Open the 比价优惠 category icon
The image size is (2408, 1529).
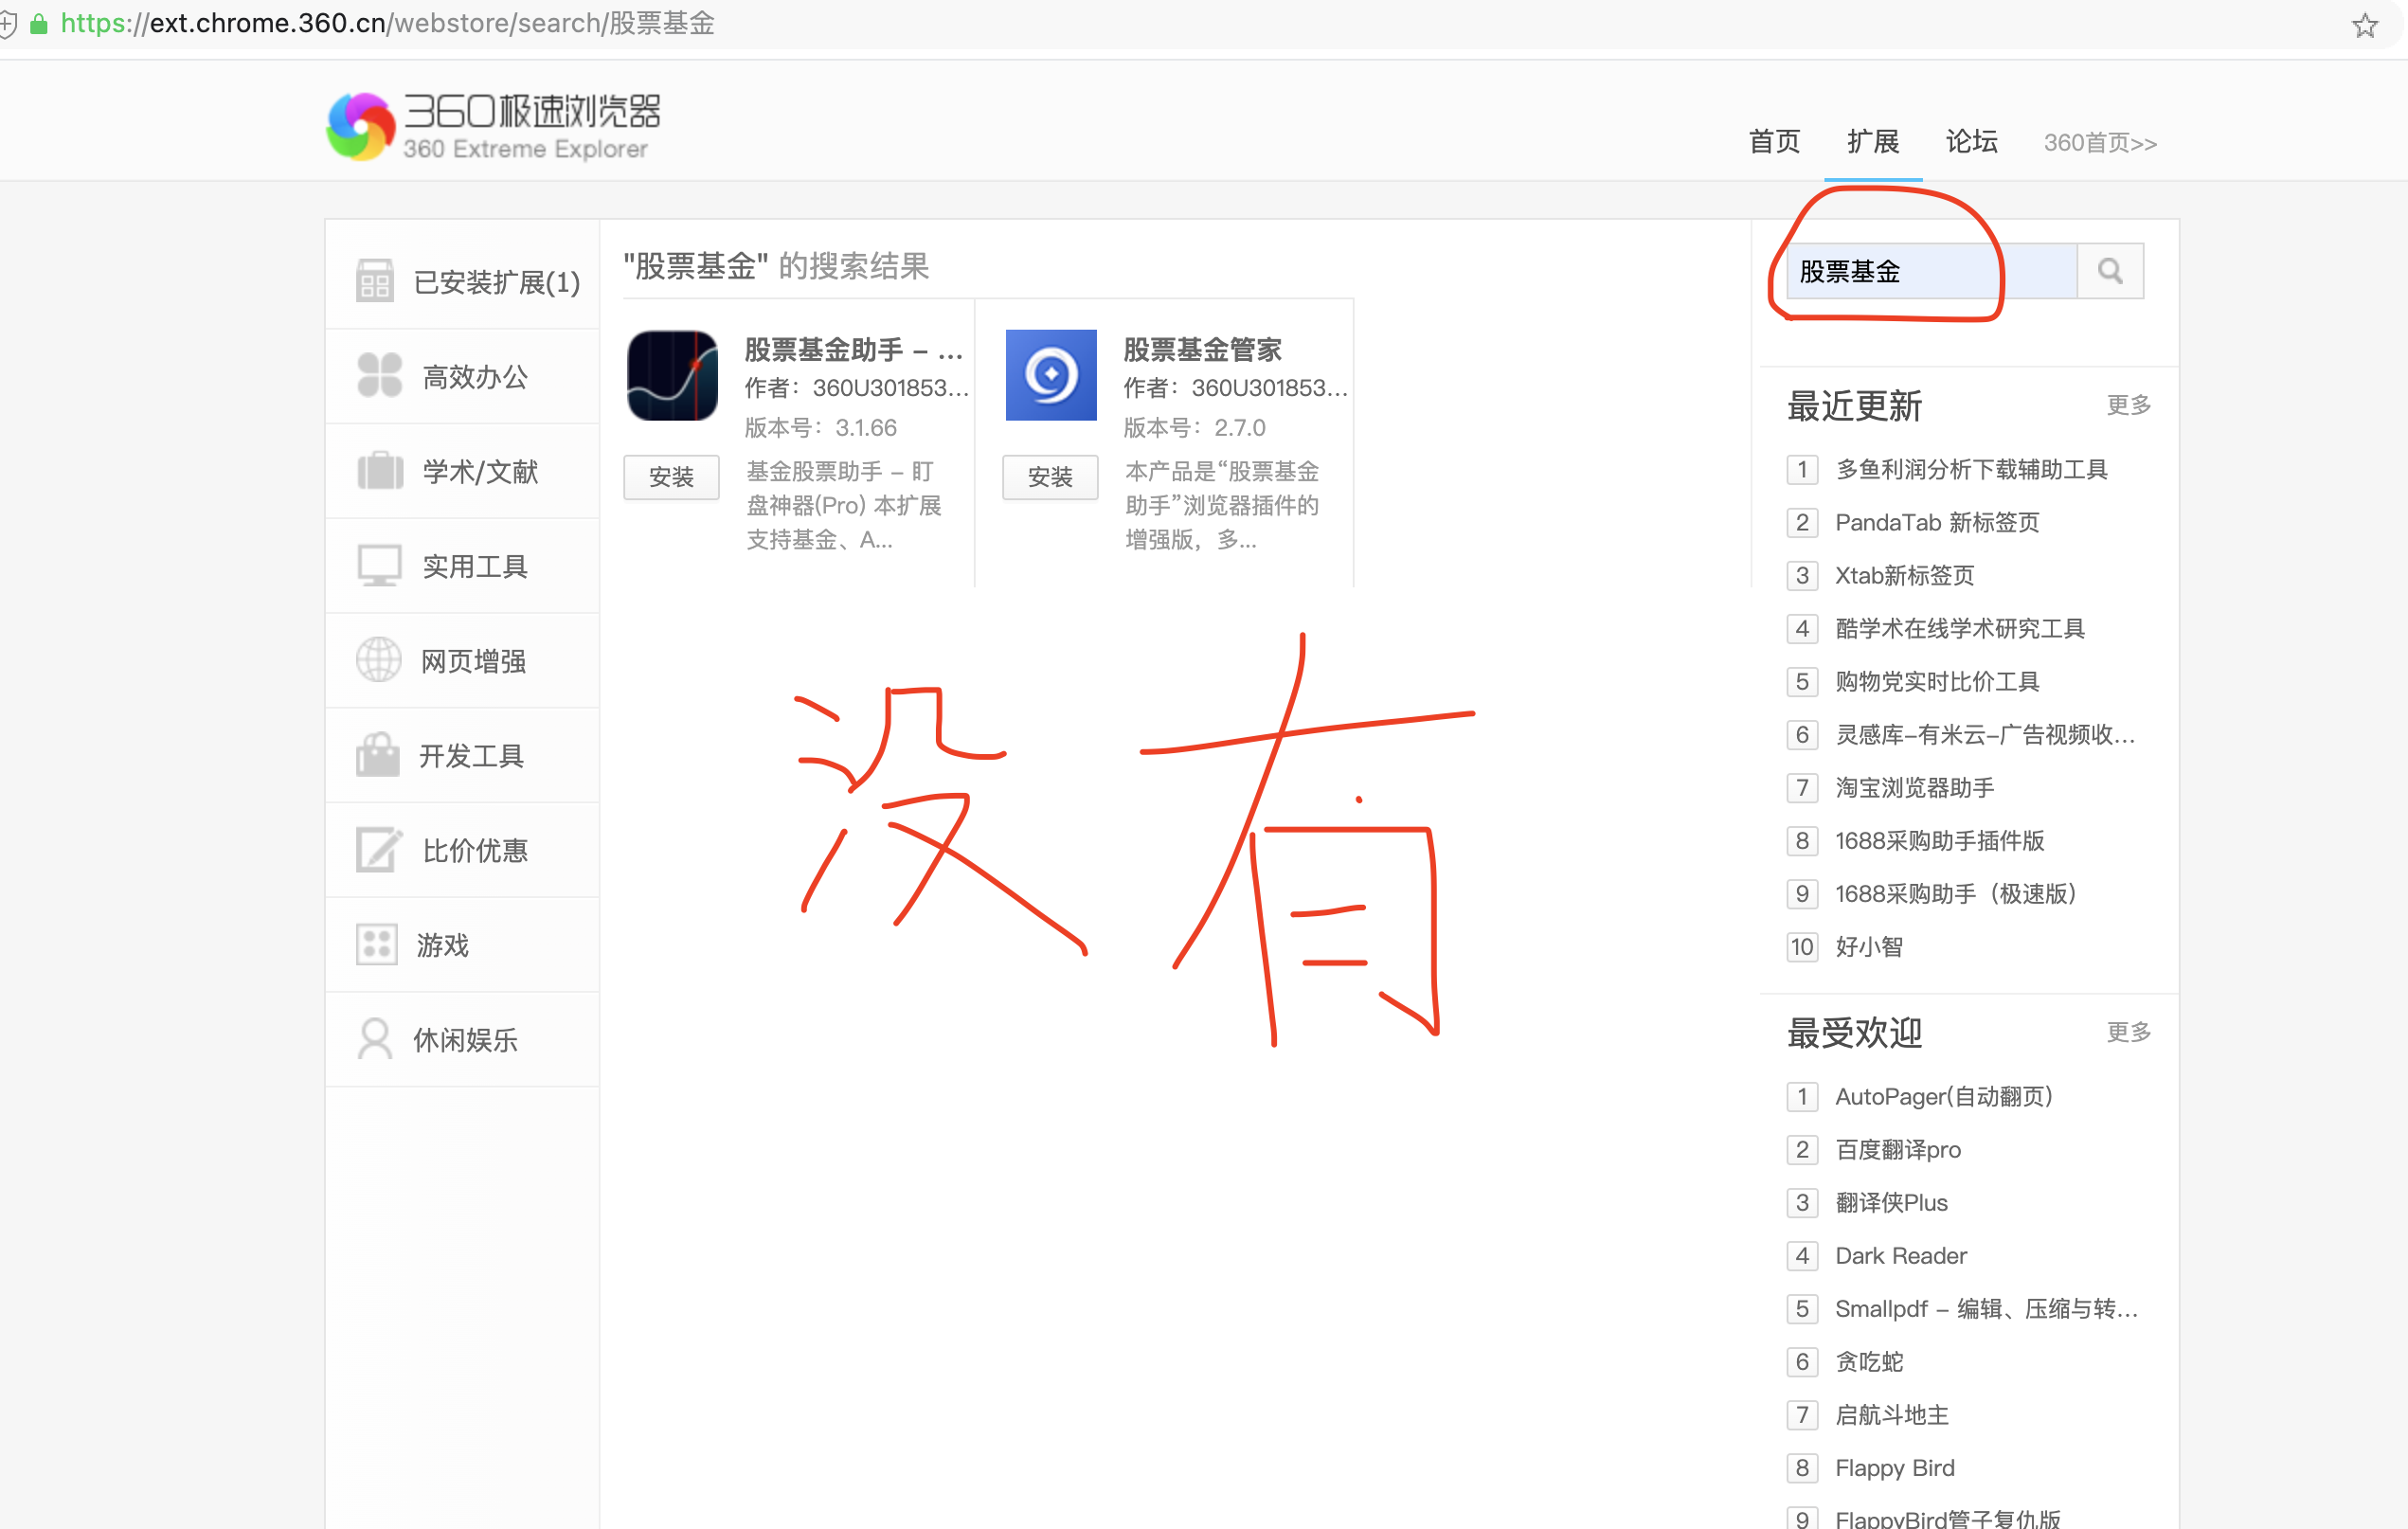coord(377,849)
